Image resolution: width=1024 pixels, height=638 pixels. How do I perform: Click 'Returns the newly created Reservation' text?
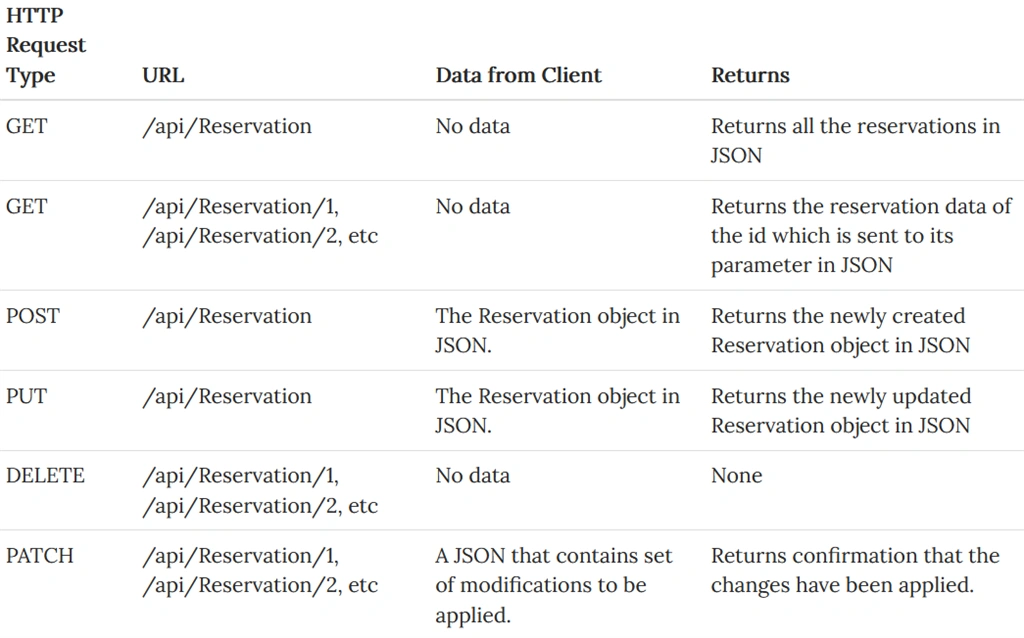840,330
